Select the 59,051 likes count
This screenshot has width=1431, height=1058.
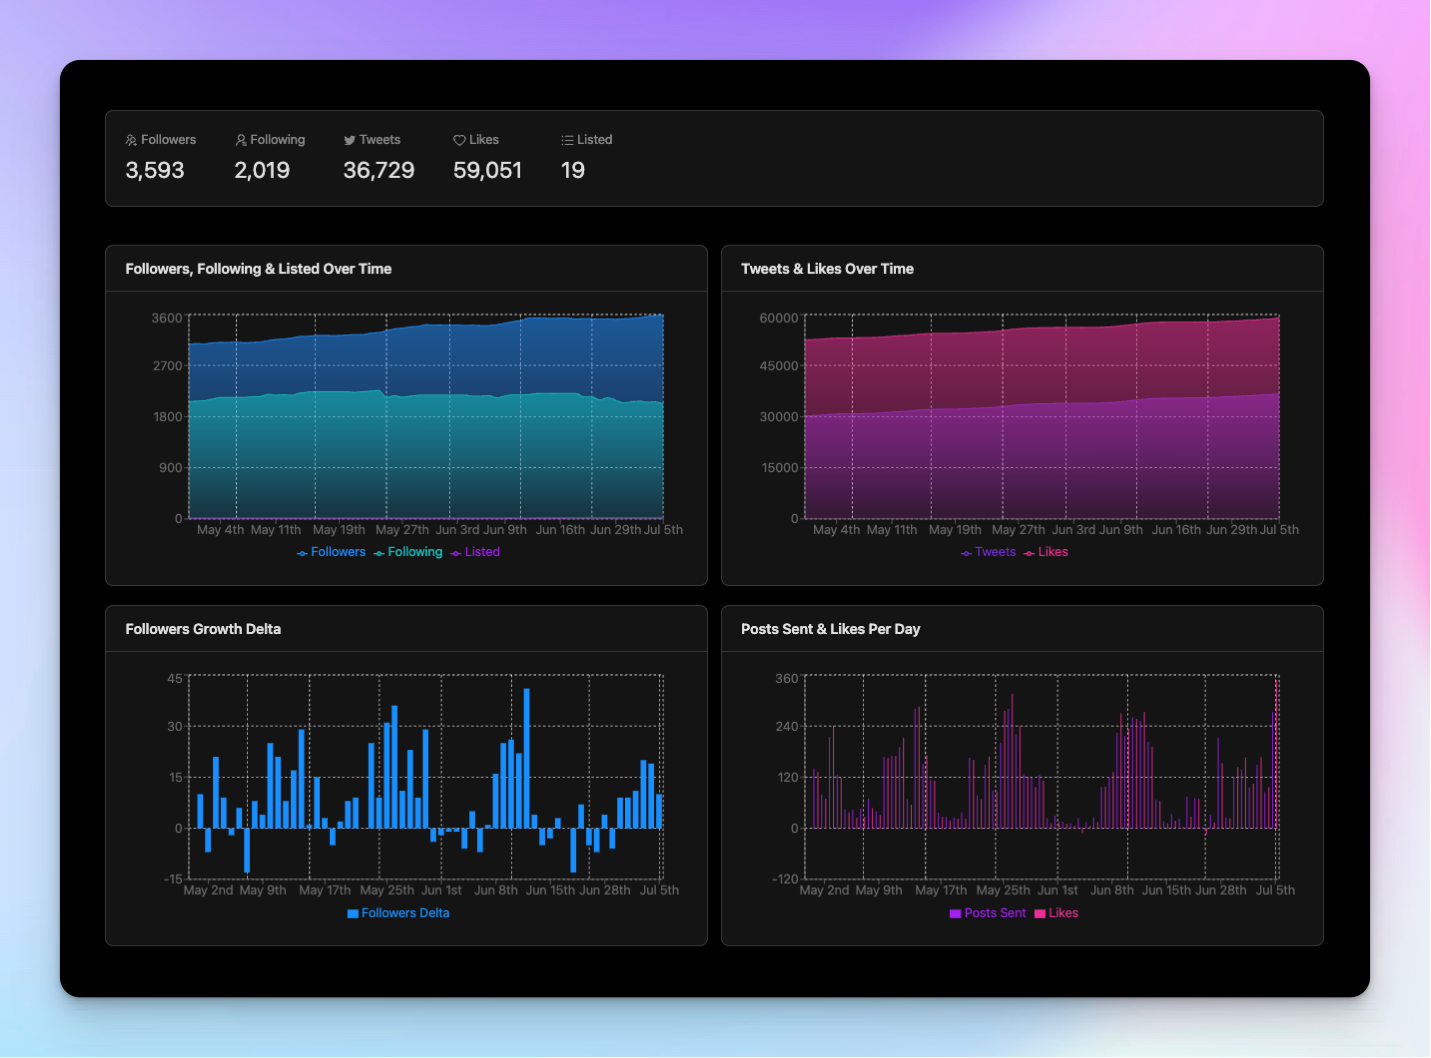click(488, 171)
